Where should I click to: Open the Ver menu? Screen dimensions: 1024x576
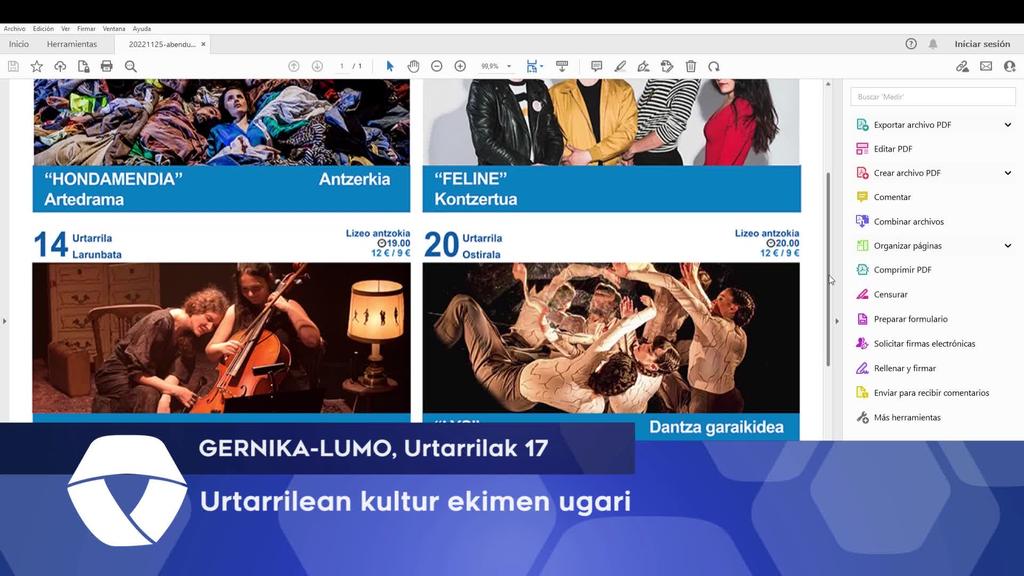[x=65, y=29]
